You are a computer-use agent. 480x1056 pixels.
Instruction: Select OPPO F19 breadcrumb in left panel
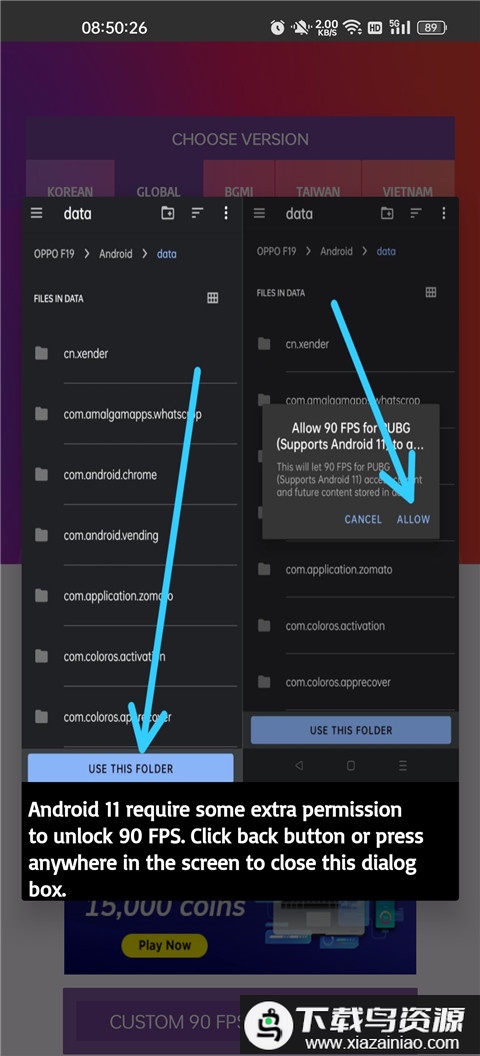pos(54,254)
